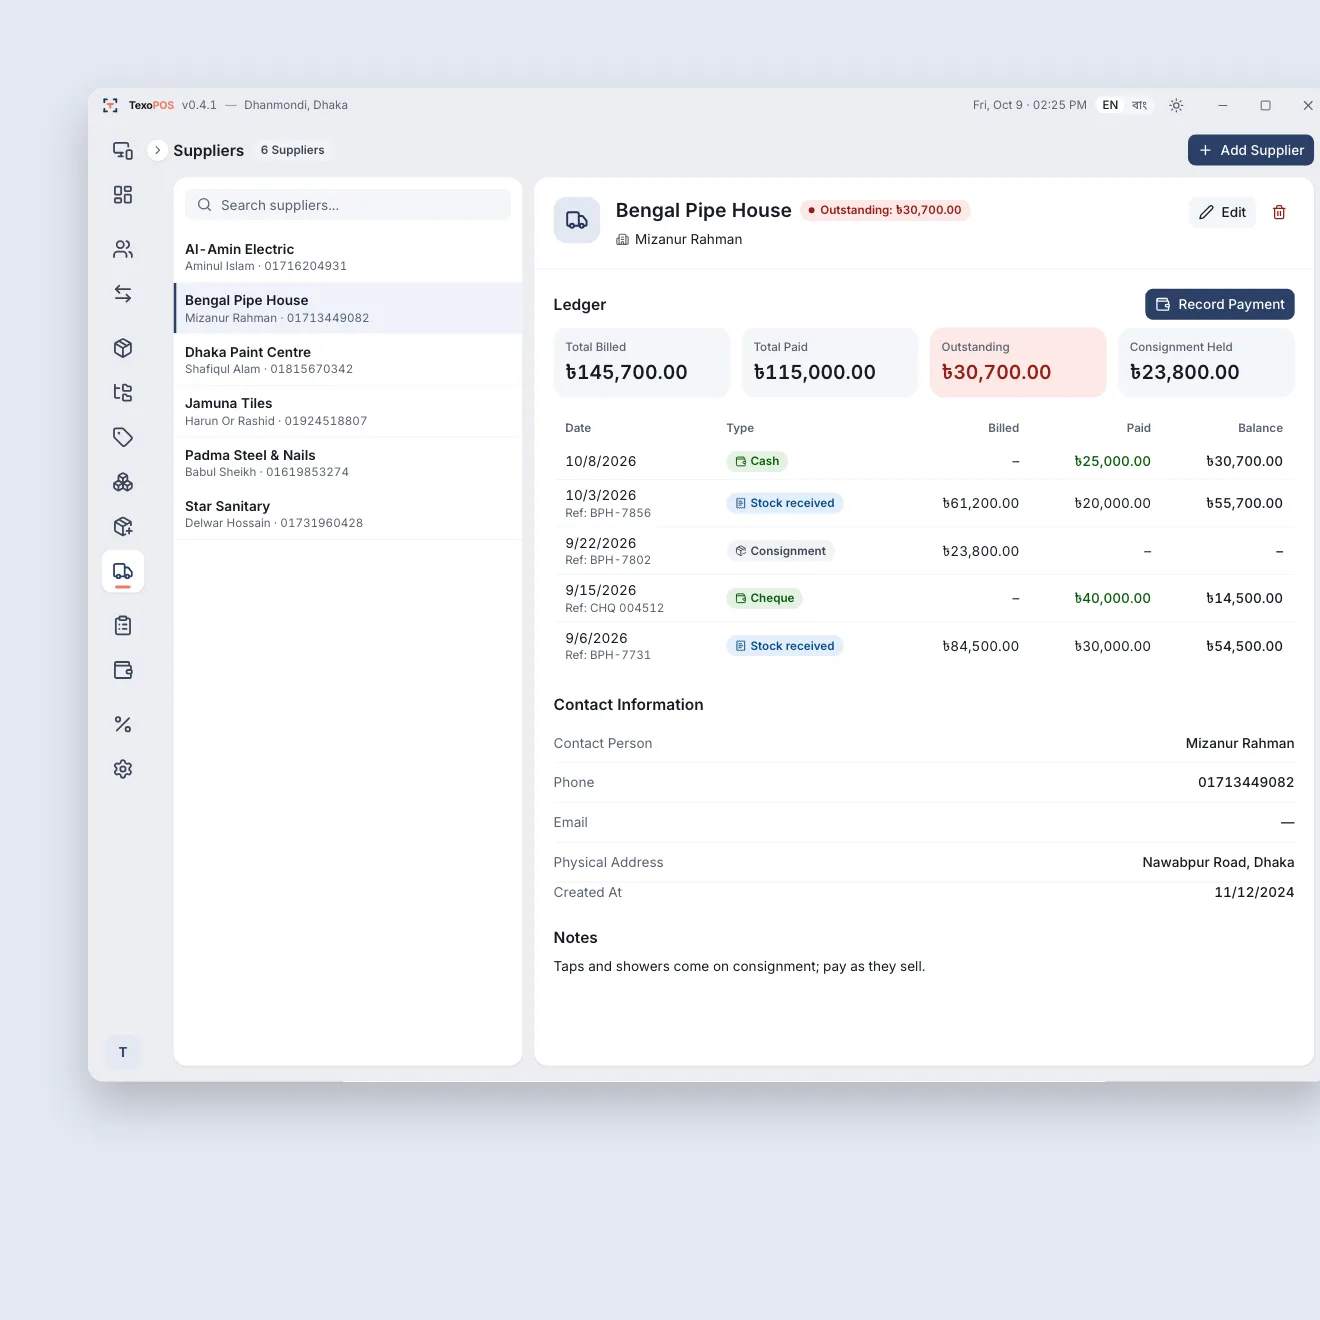The height and width of the screenshot is (1320, 1320).
Task: Toggle the light/dark theme sun icon
Action: tap(1176, 105)
